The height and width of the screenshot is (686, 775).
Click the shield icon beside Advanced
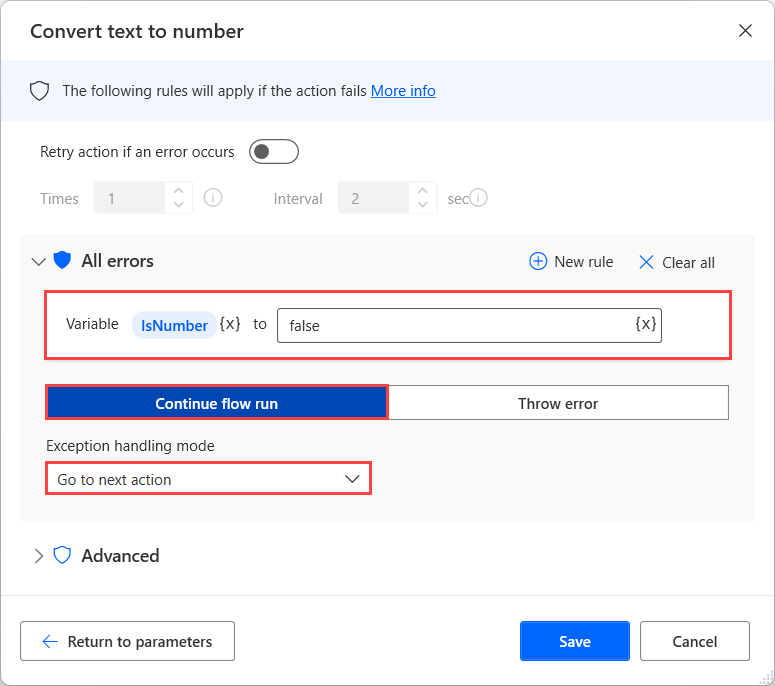pyautogui.click(x=62, y=556)
